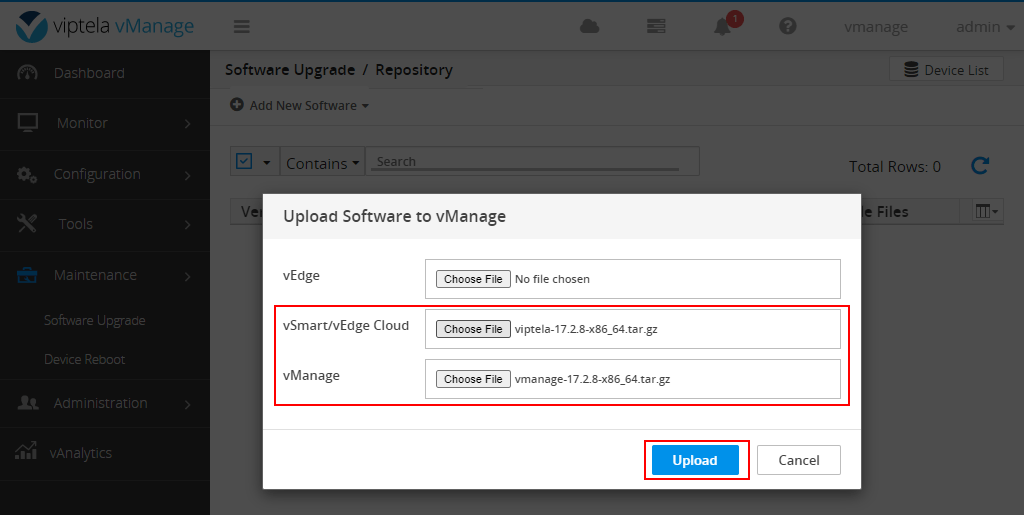Open the notifications bell icon
1024x515 pixels.
pyautogui.click(x=723, y=27)
